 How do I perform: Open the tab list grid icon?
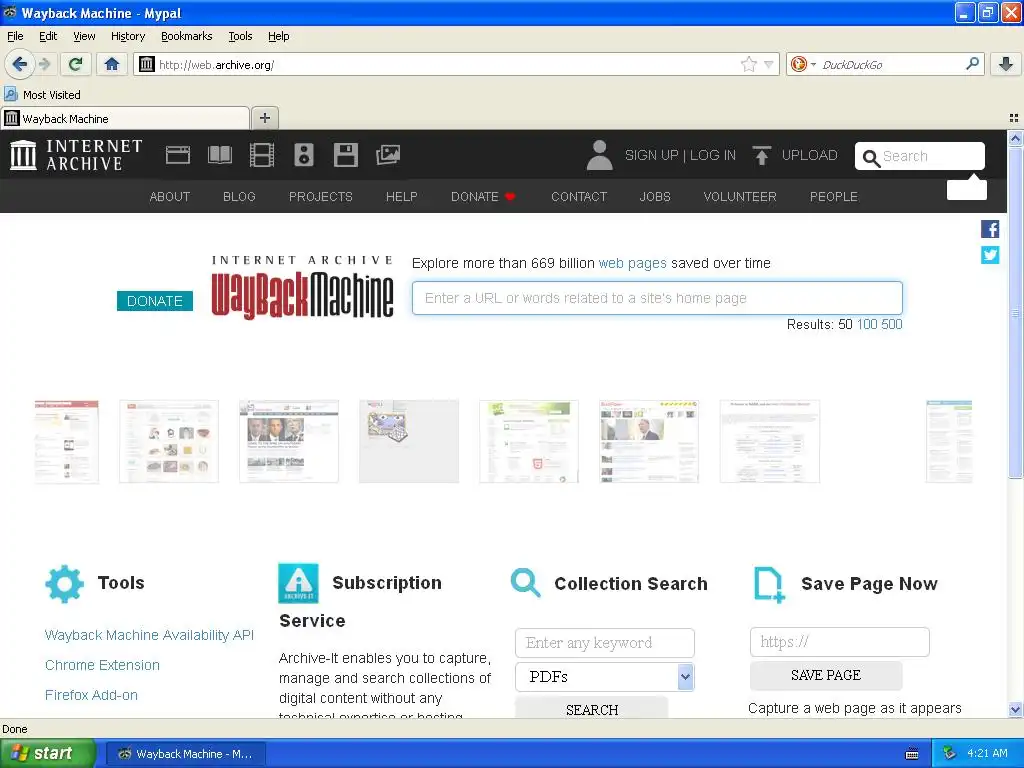point(1014,118)
